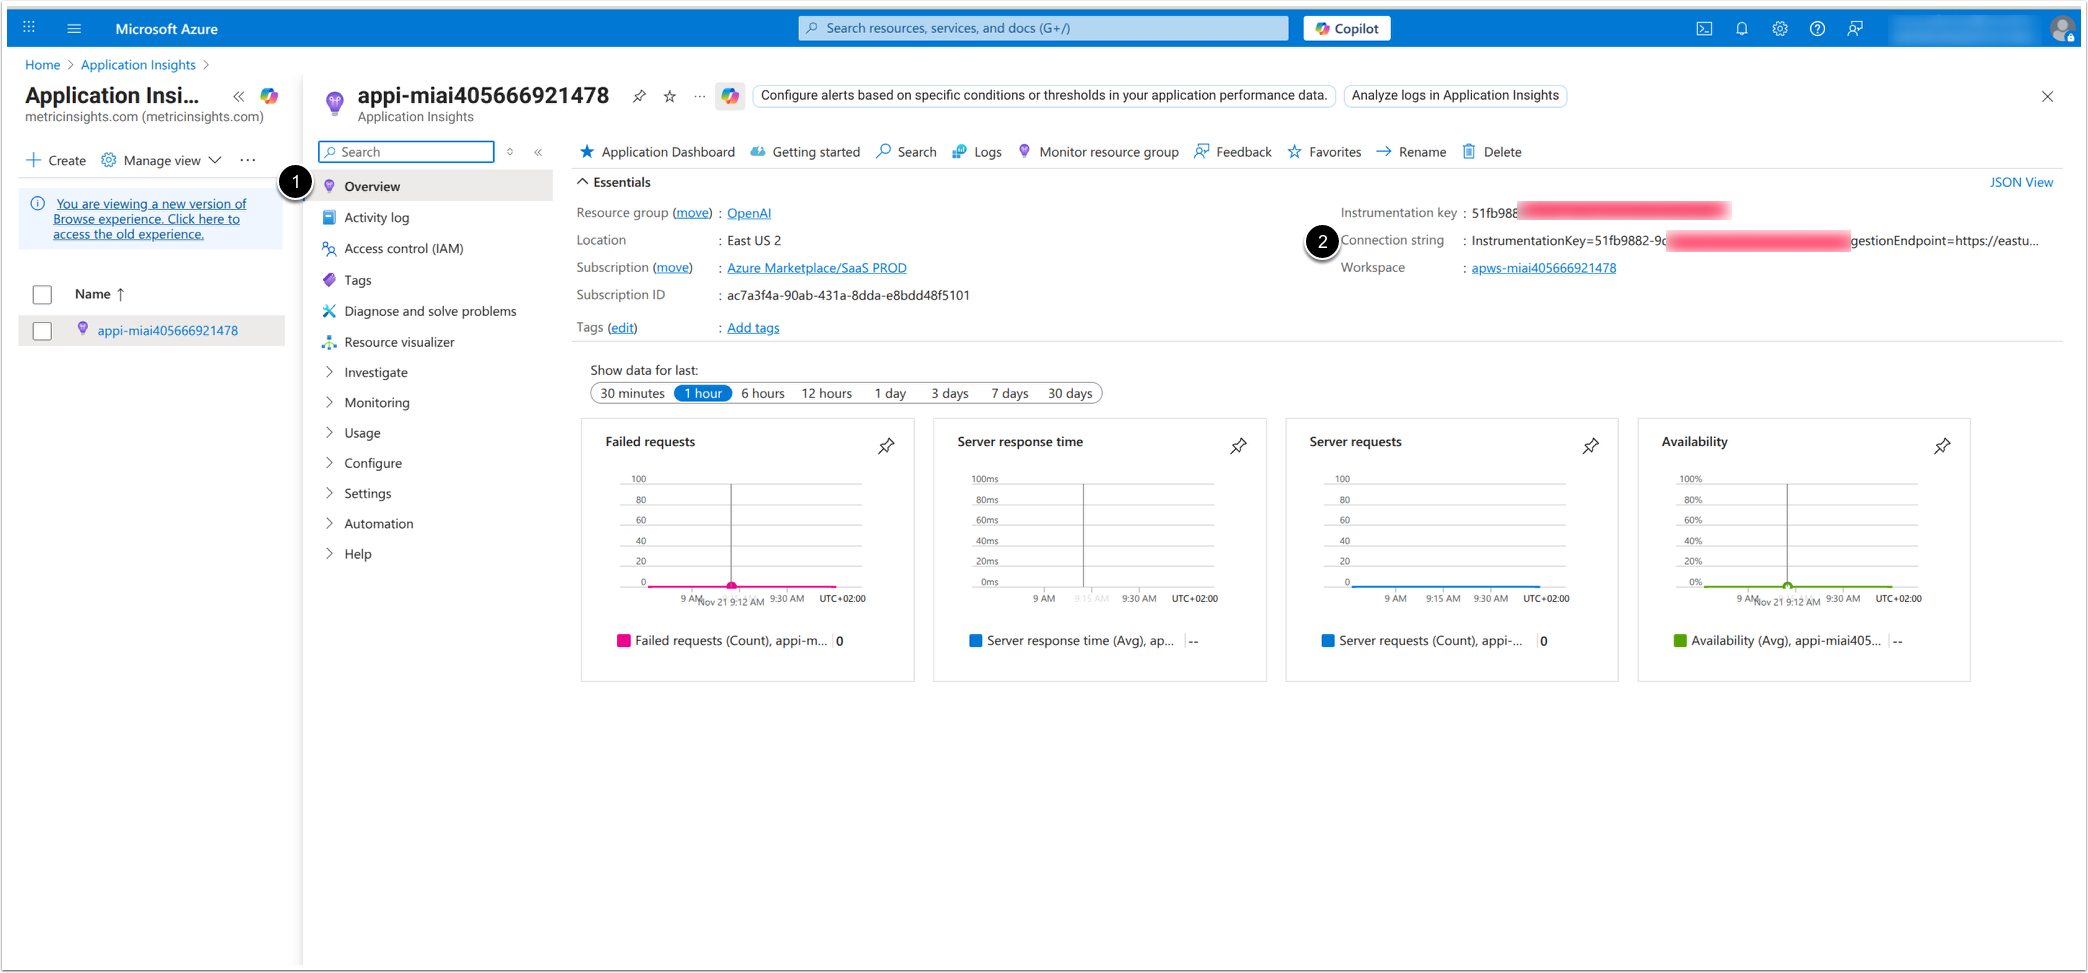
Task: Click the Failed requests pink legend swatch
Action: coord(624,641)
